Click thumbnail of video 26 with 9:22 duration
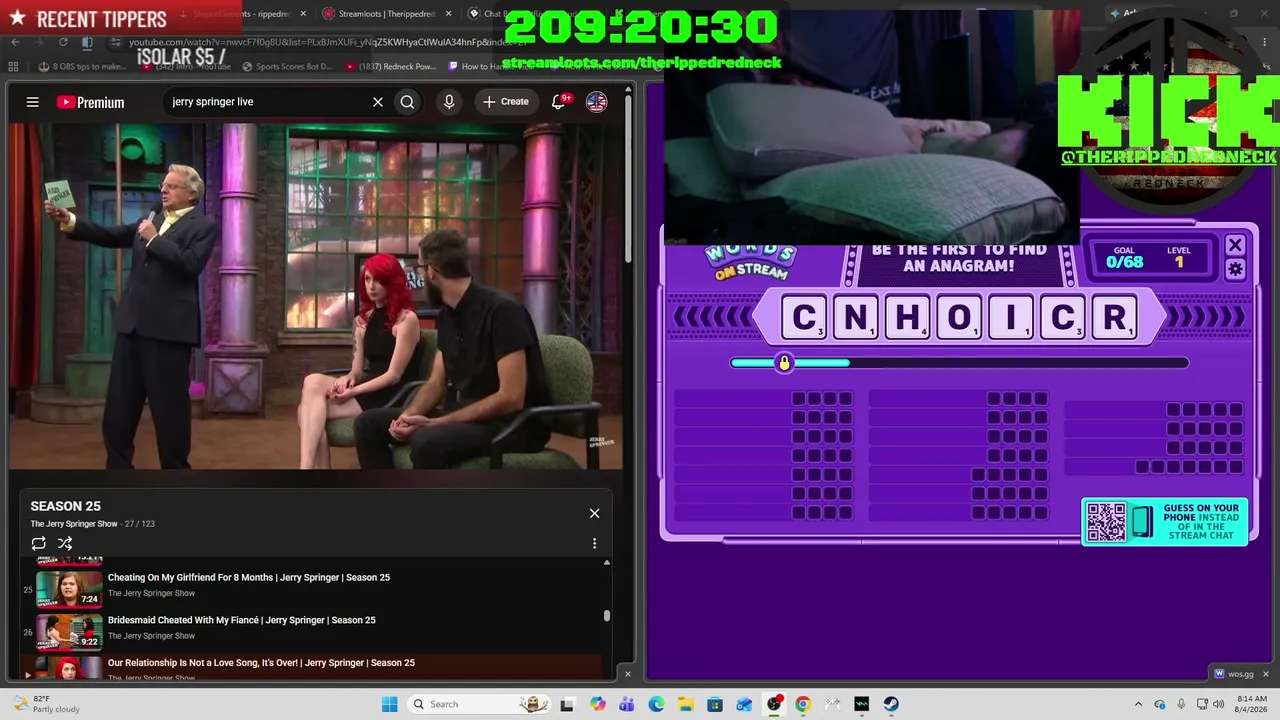Viewport: 1280px width, 720px height. tap(69, 632)
